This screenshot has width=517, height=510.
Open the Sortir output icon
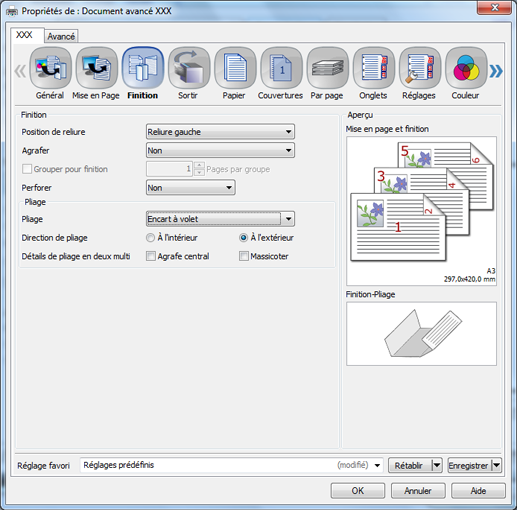pos(189,68)
